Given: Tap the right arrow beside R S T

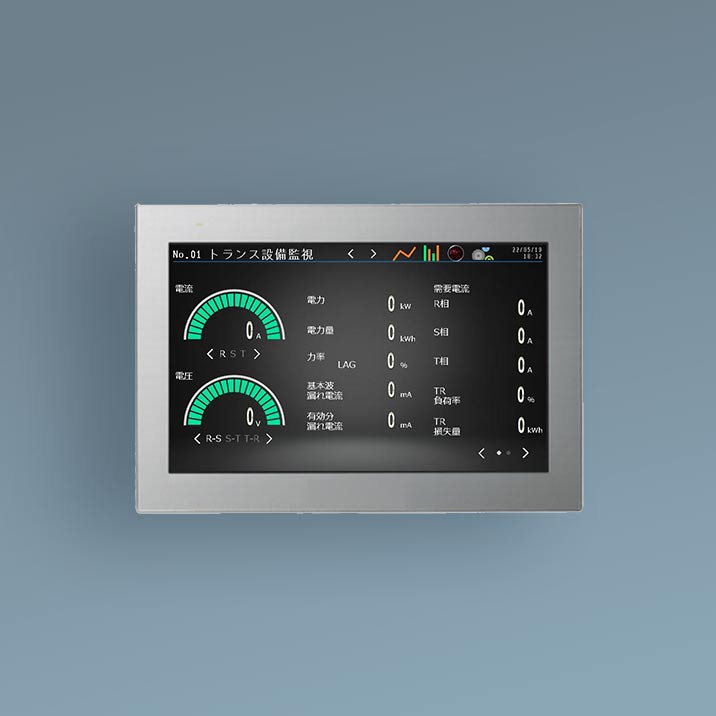Looking at the screenshot, I should click(257, 354).
